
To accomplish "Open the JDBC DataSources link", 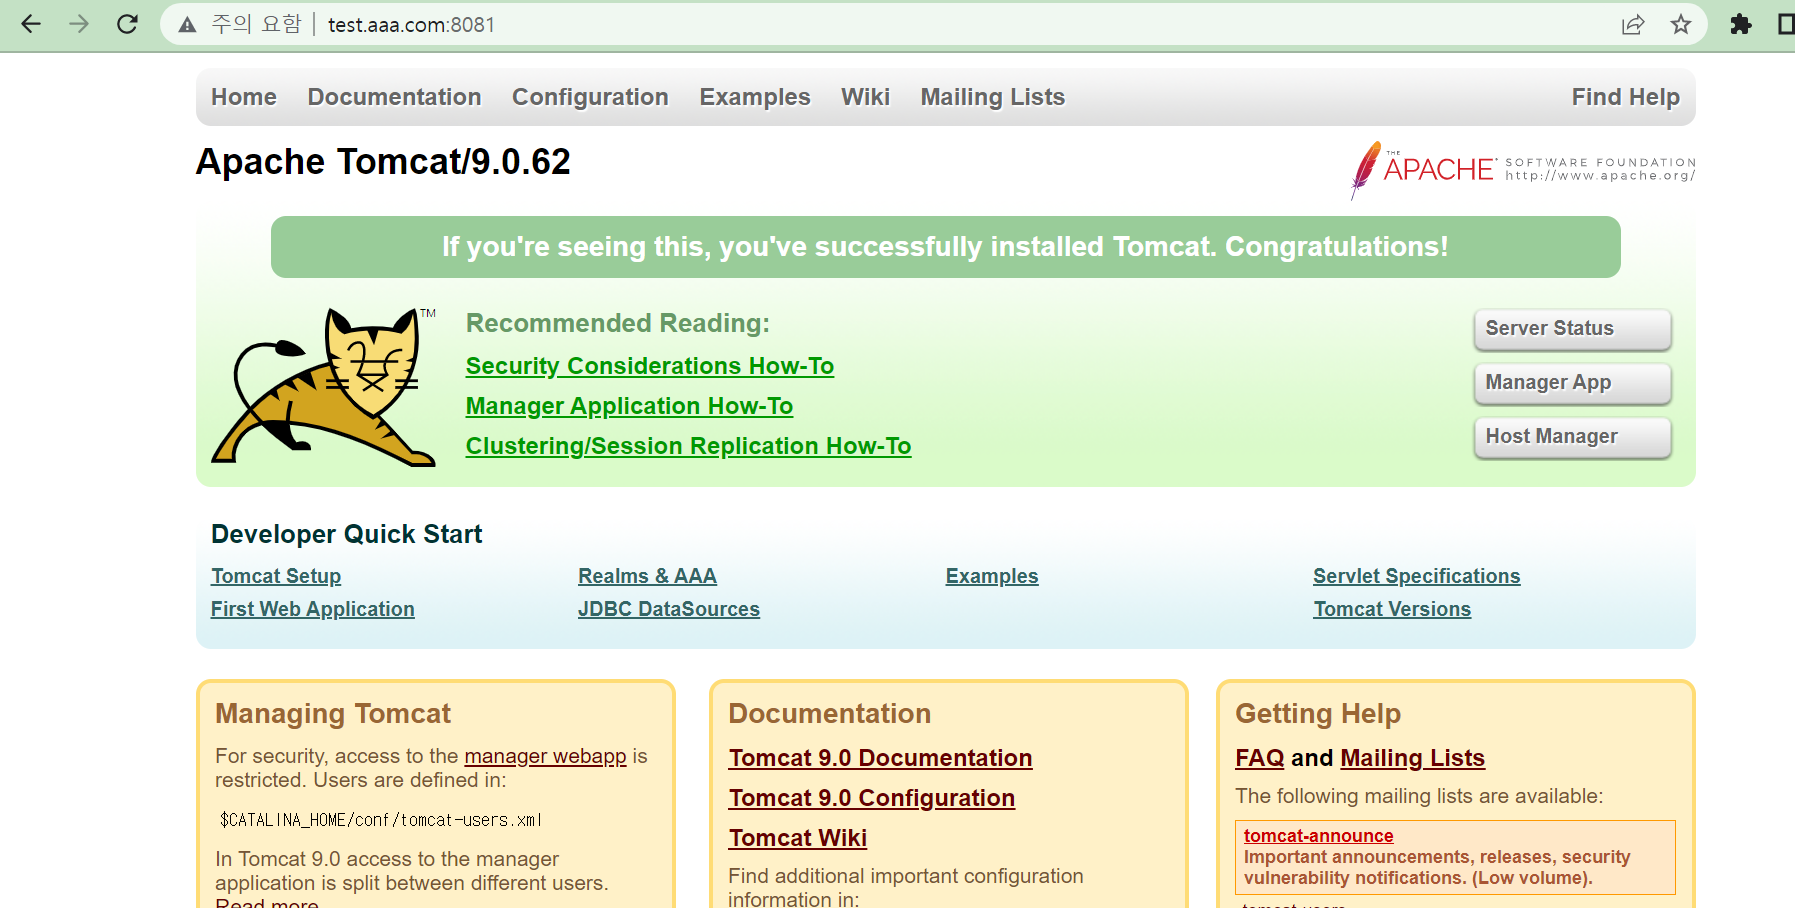I will [669, 609].
